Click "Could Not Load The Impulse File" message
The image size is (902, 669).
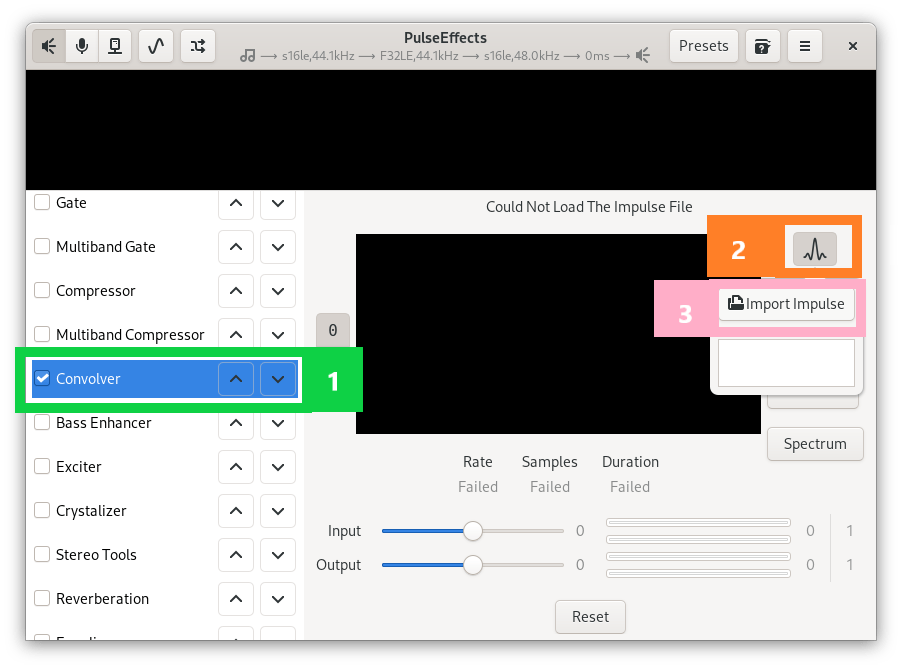click(x=589, y=207)
